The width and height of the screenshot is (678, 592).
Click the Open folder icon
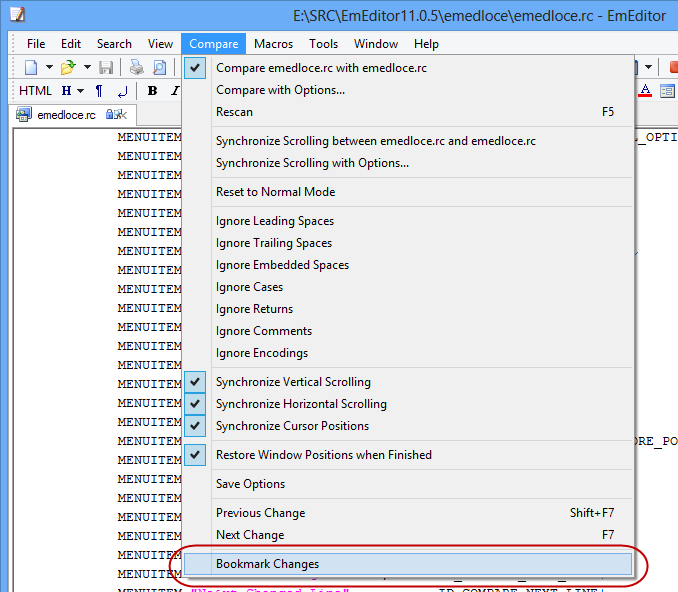[x=68, y=67]
